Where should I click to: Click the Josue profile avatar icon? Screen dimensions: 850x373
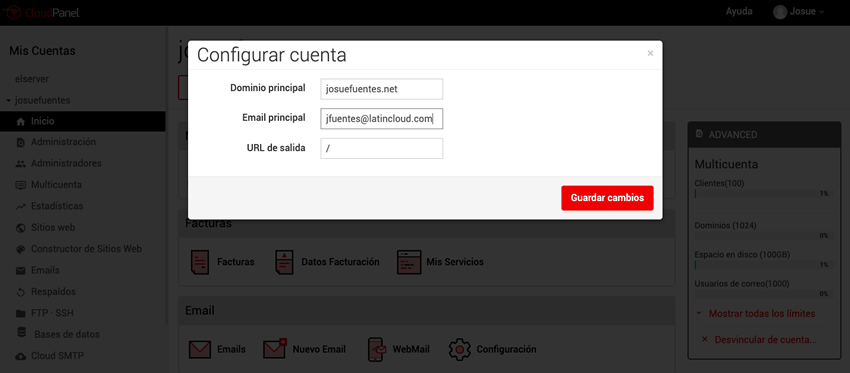[x=780, y=12]
